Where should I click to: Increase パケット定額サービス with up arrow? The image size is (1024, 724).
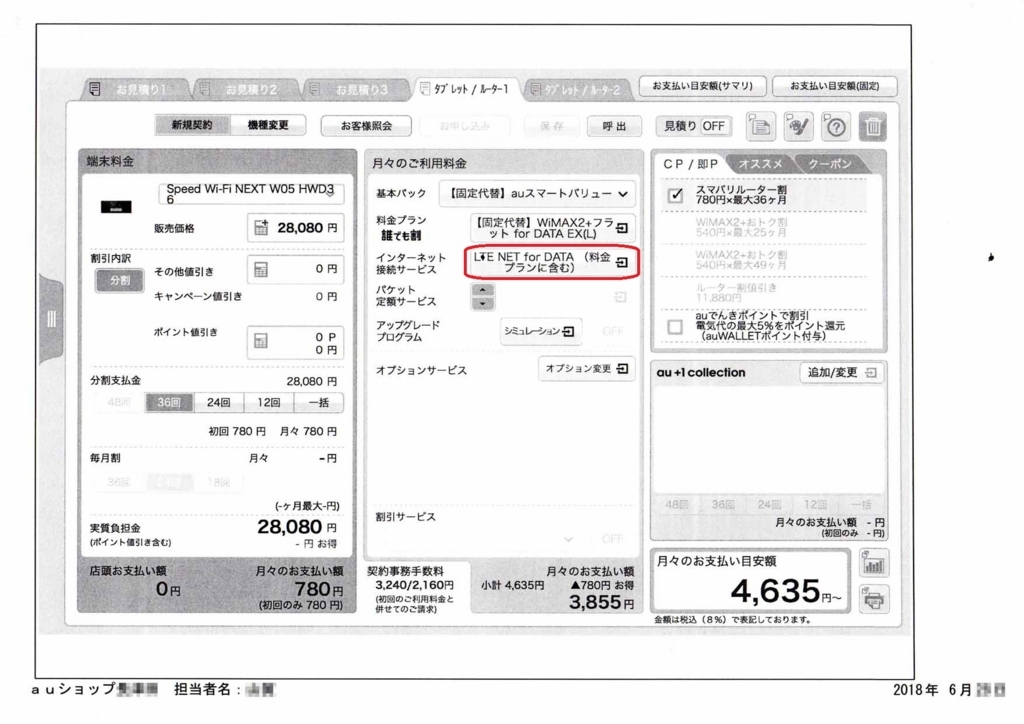click(483, 290)
